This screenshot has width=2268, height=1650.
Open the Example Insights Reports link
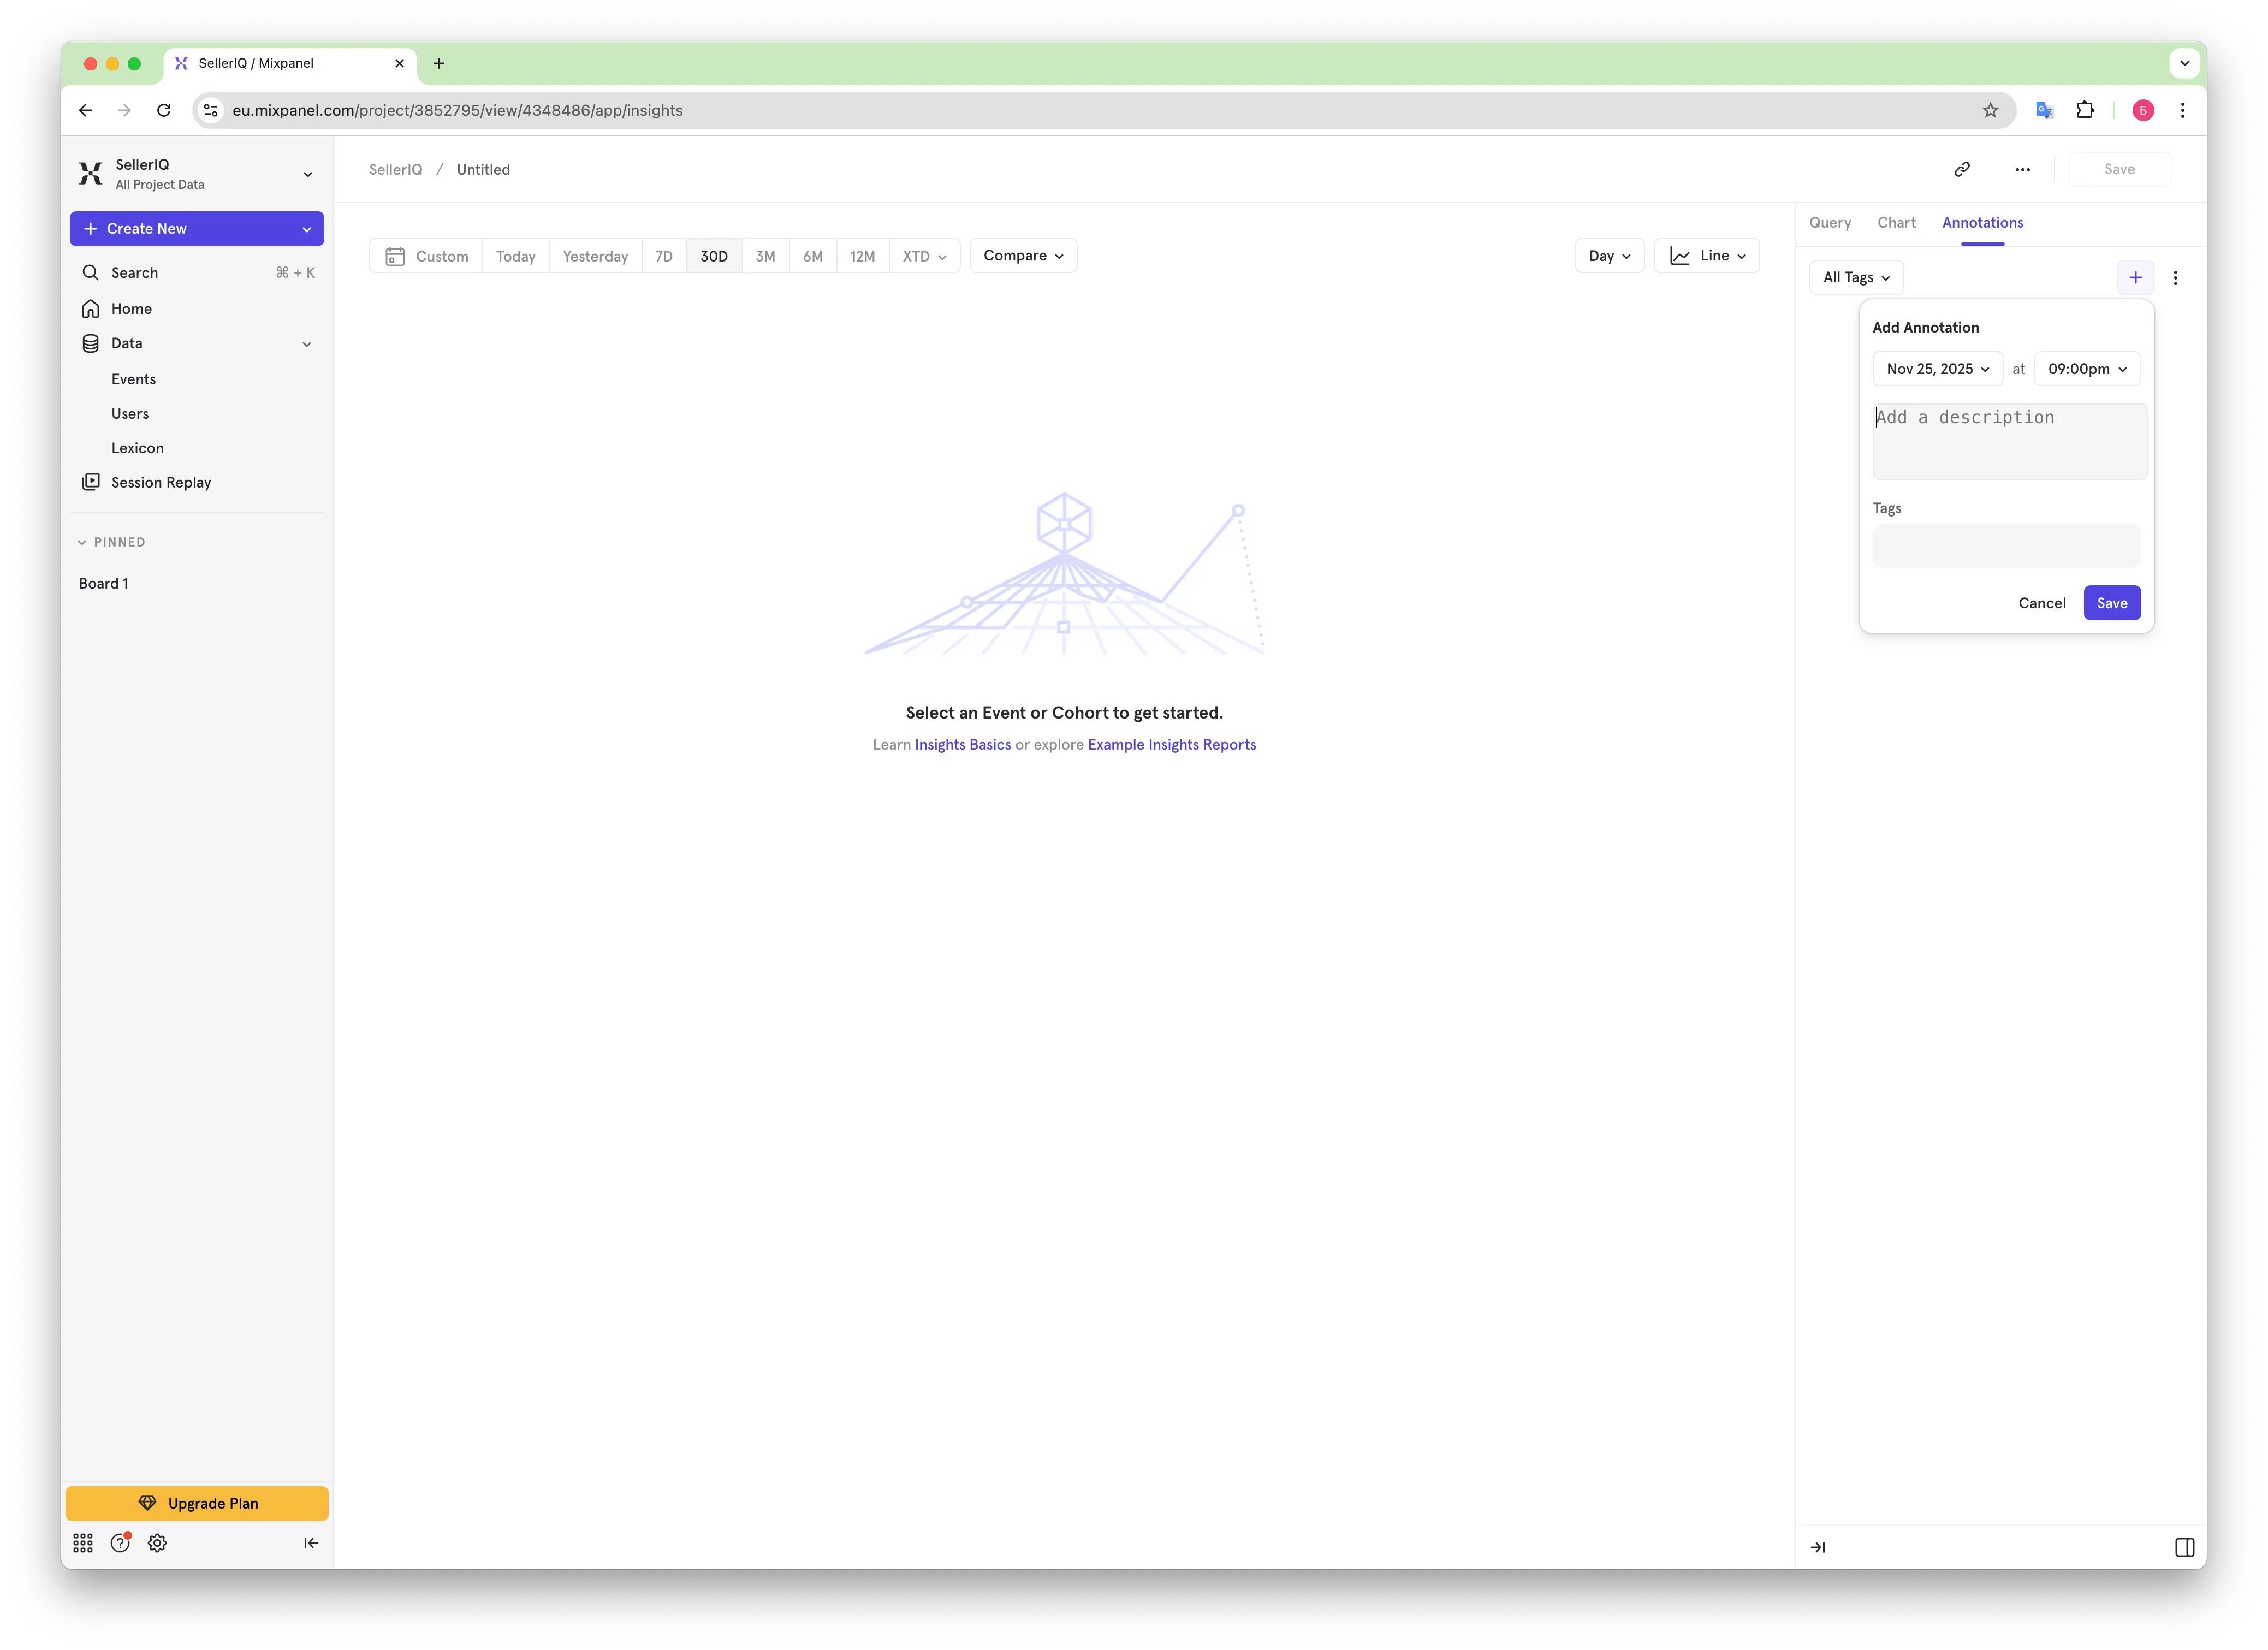pyautogui.click(x=1171, y=745)
